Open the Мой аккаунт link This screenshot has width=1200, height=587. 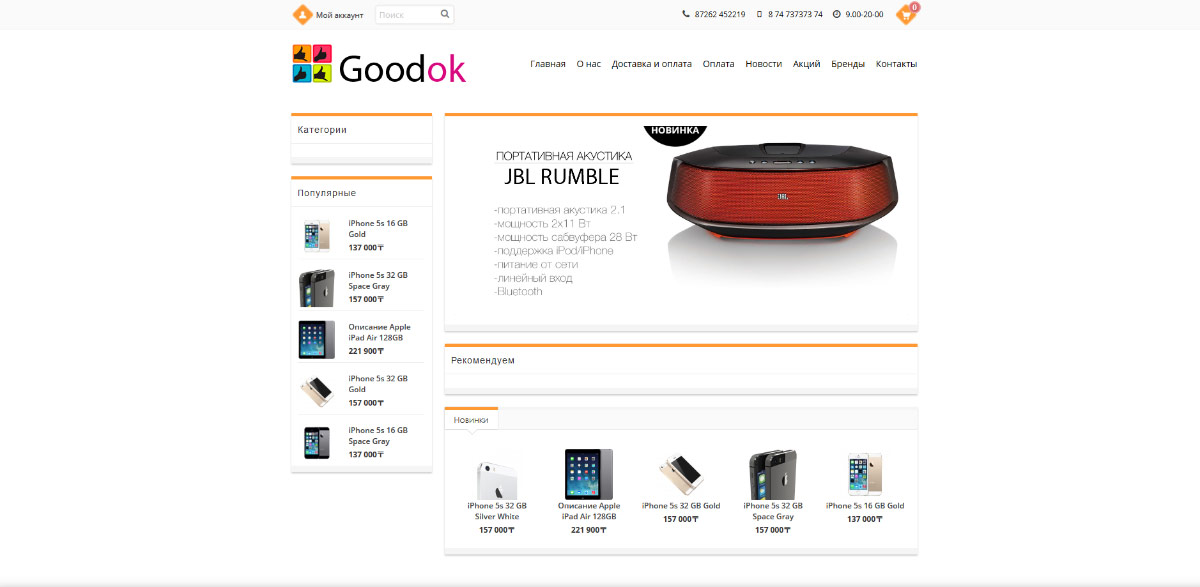click(x=340, y=15)
